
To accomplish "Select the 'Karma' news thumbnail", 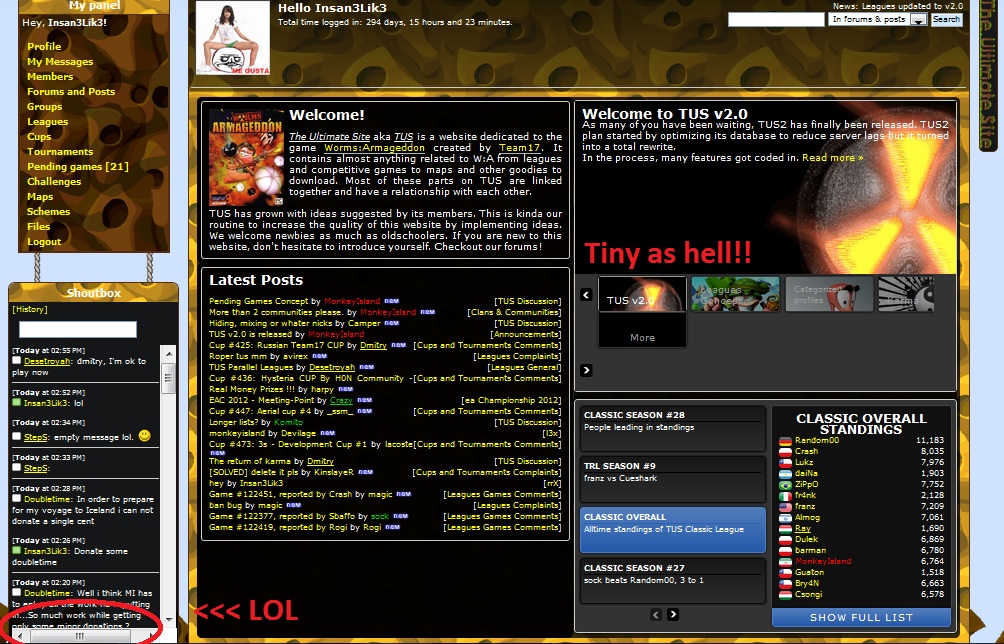I will tap(906, 294).
